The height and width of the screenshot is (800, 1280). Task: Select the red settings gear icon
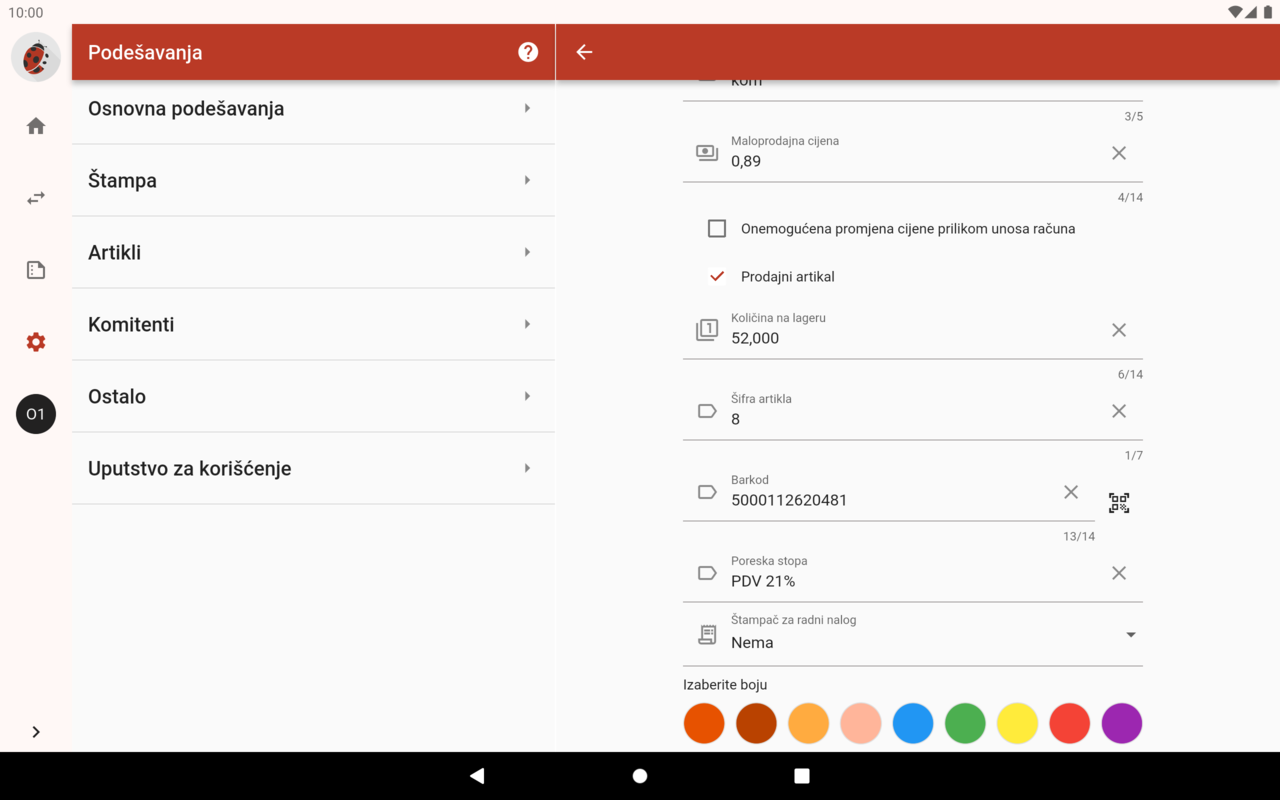[36, 342]
